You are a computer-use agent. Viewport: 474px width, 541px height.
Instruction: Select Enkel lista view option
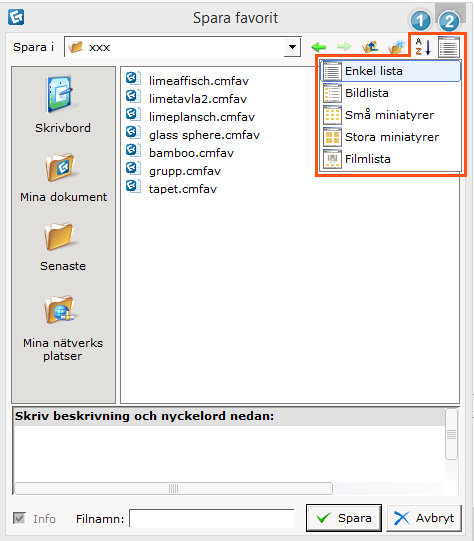391,71
